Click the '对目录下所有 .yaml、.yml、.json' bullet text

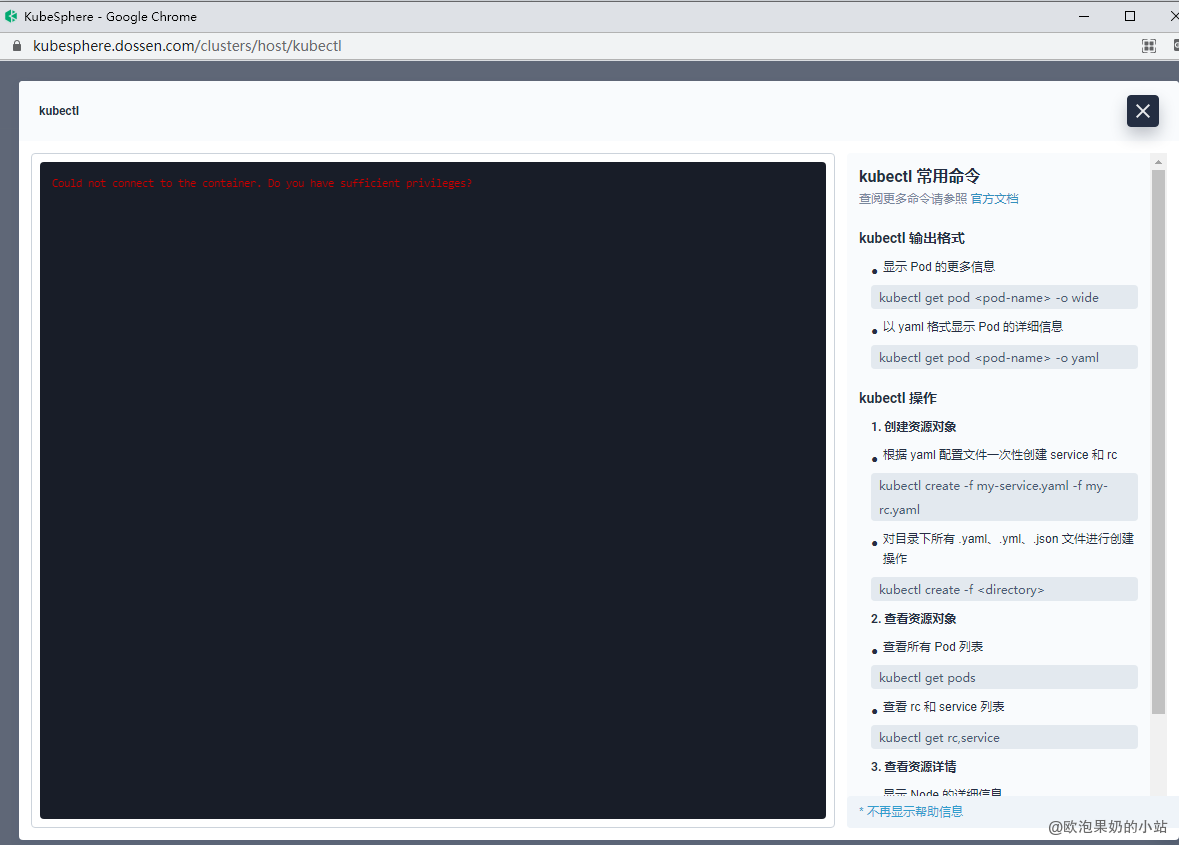point(1008,548)
